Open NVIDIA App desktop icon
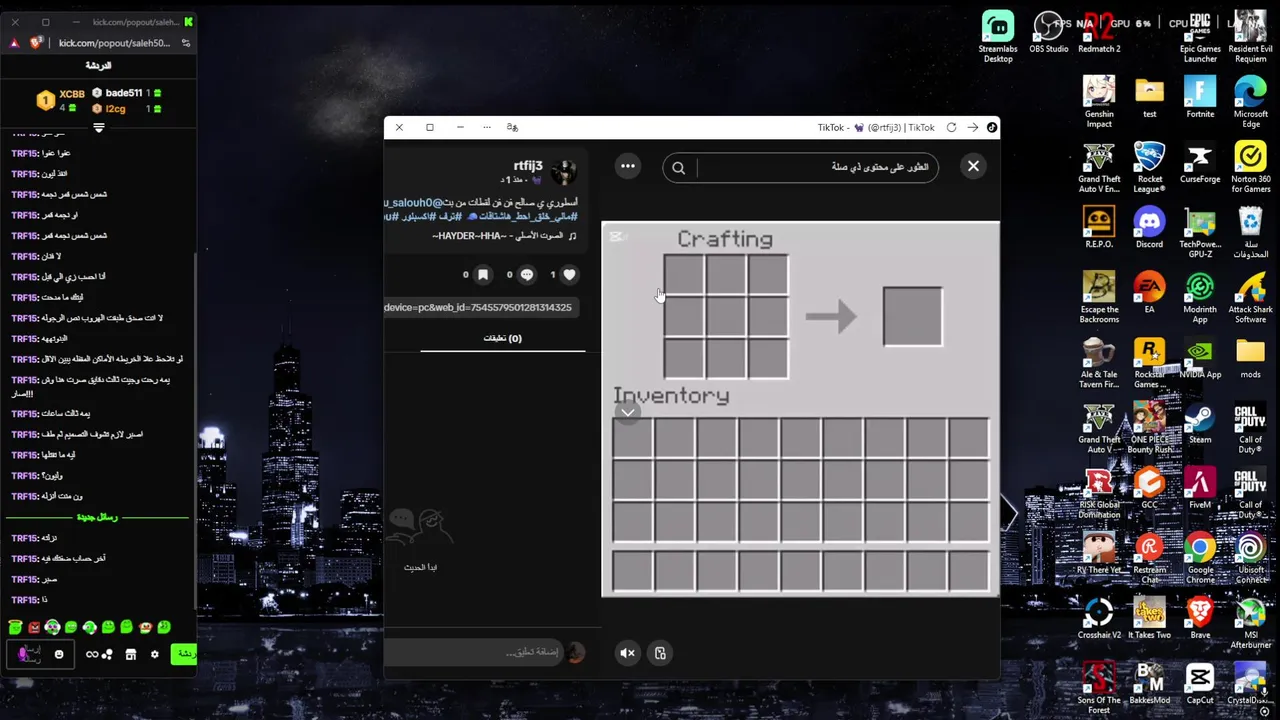The image size is (1280, 720). coord(1200,356)
